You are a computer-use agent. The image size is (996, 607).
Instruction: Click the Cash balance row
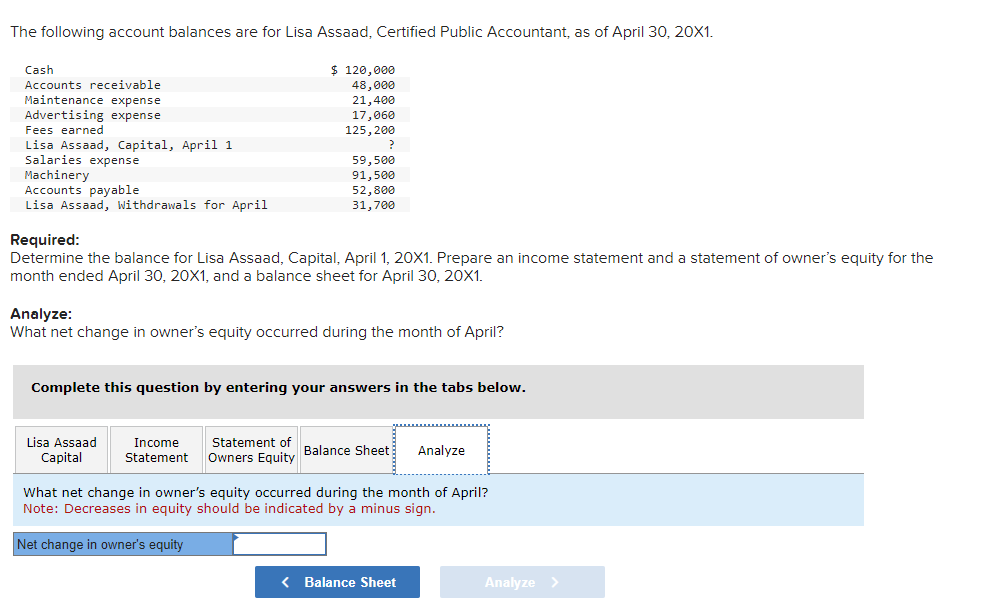point(200,69)
